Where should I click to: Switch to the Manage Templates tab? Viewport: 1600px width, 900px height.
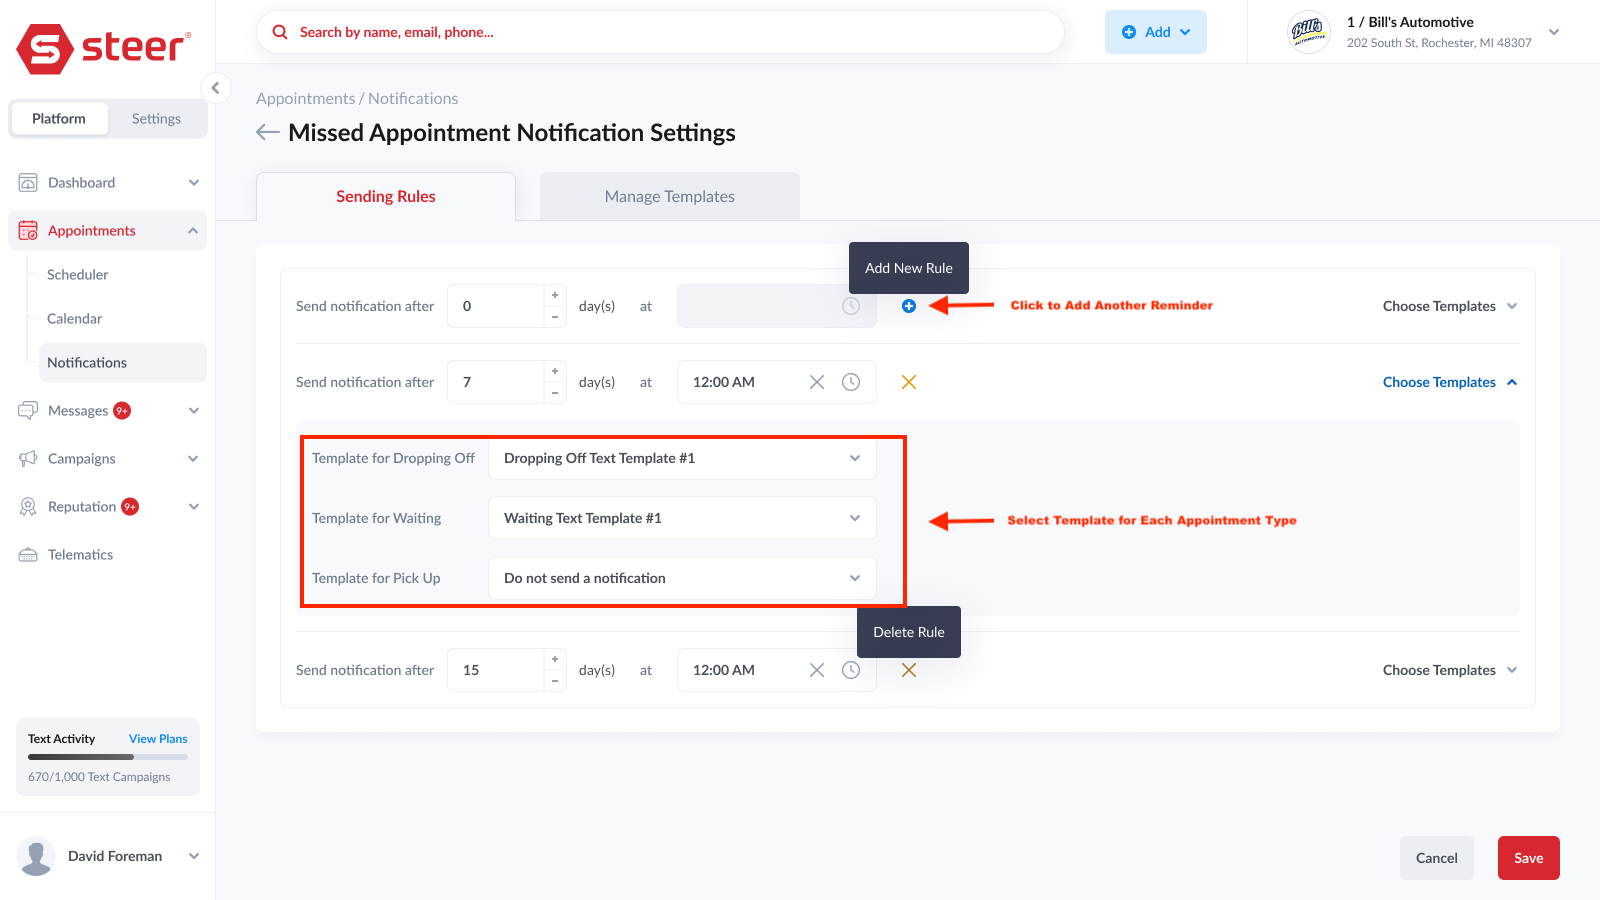point(668,196)
